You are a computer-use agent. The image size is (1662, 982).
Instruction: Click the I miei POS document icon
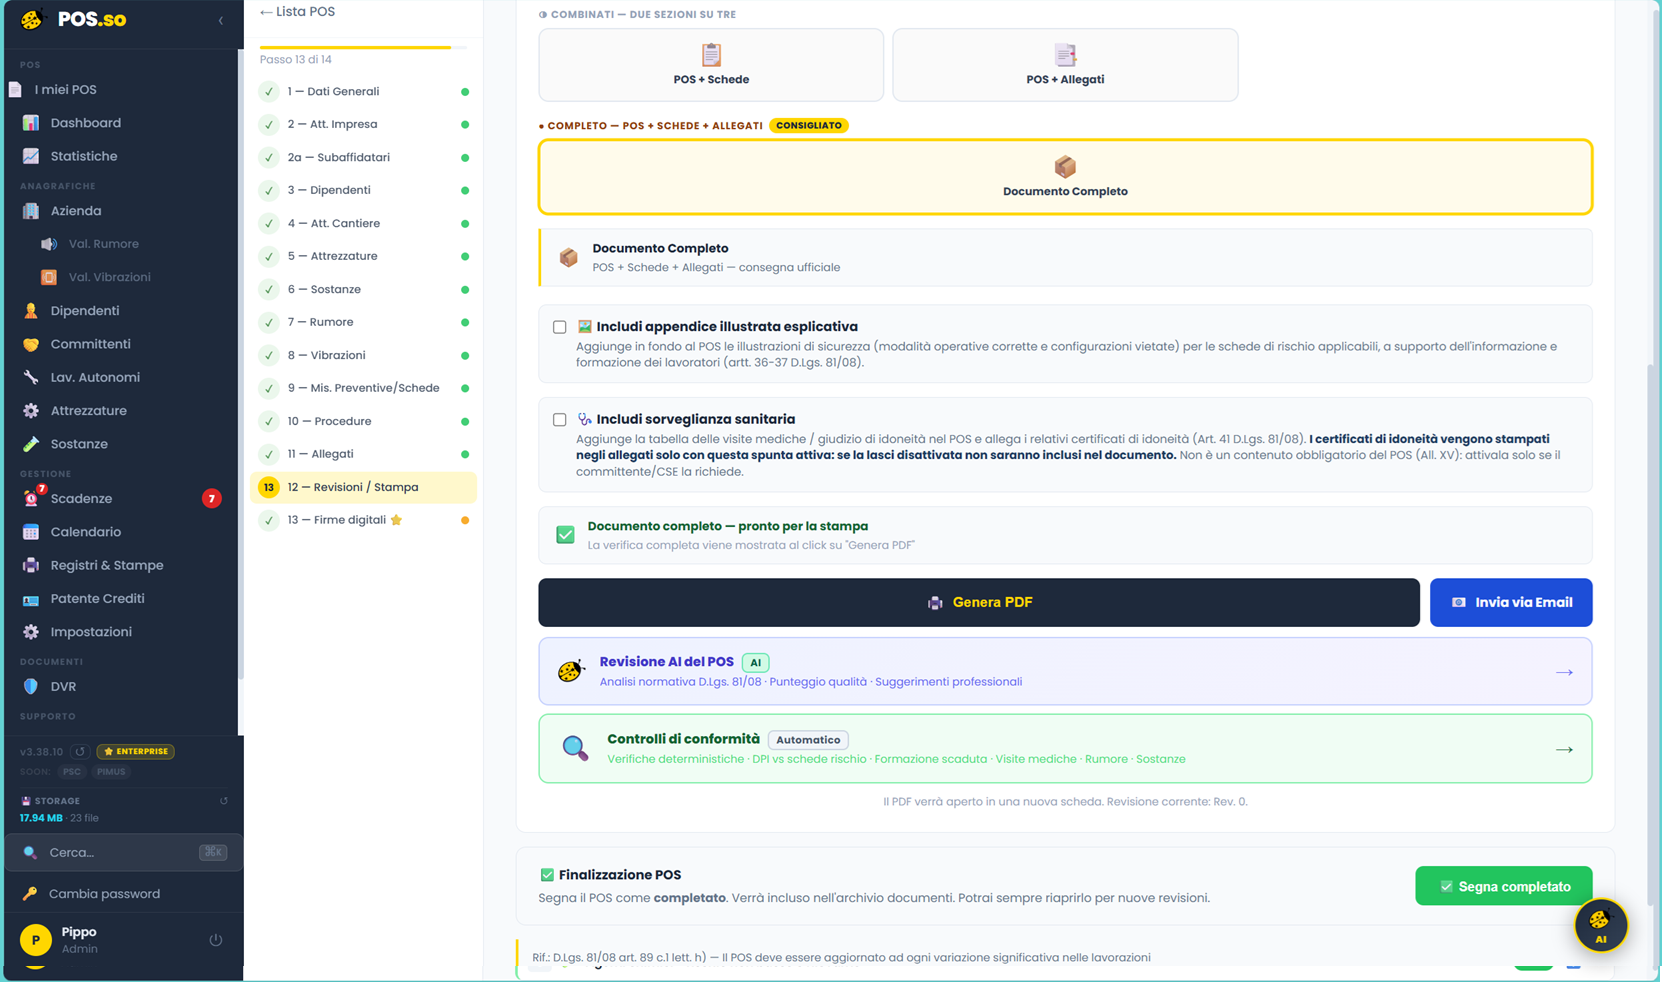click(x=16, y=89)
